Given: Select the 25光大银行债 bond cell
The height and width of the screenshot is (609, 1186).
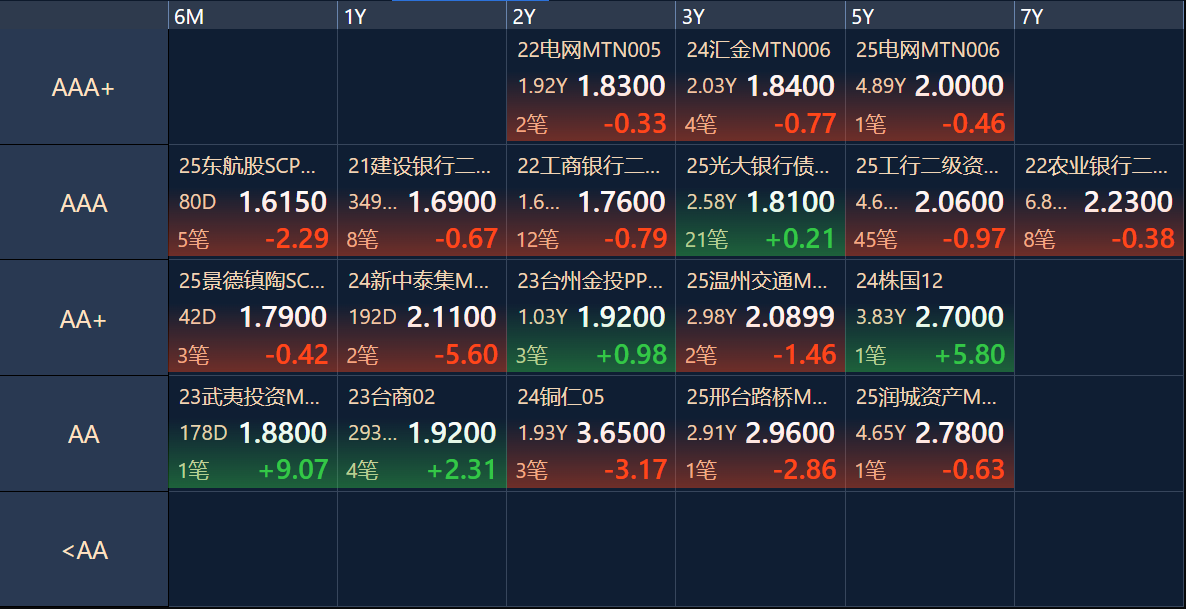Looking at the screenshot, I should tap(760, 203).
